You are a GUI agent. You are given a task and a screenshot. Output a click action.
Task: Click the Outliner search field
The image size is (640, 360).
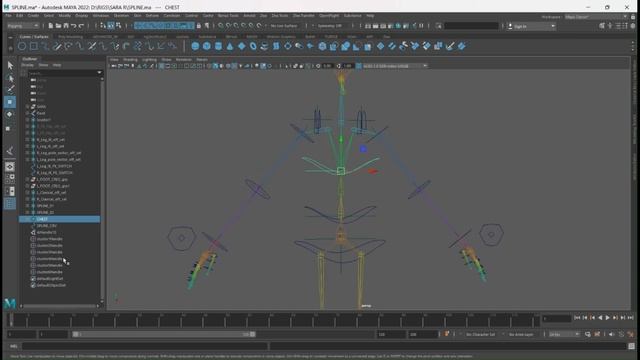tap(61, 73)
